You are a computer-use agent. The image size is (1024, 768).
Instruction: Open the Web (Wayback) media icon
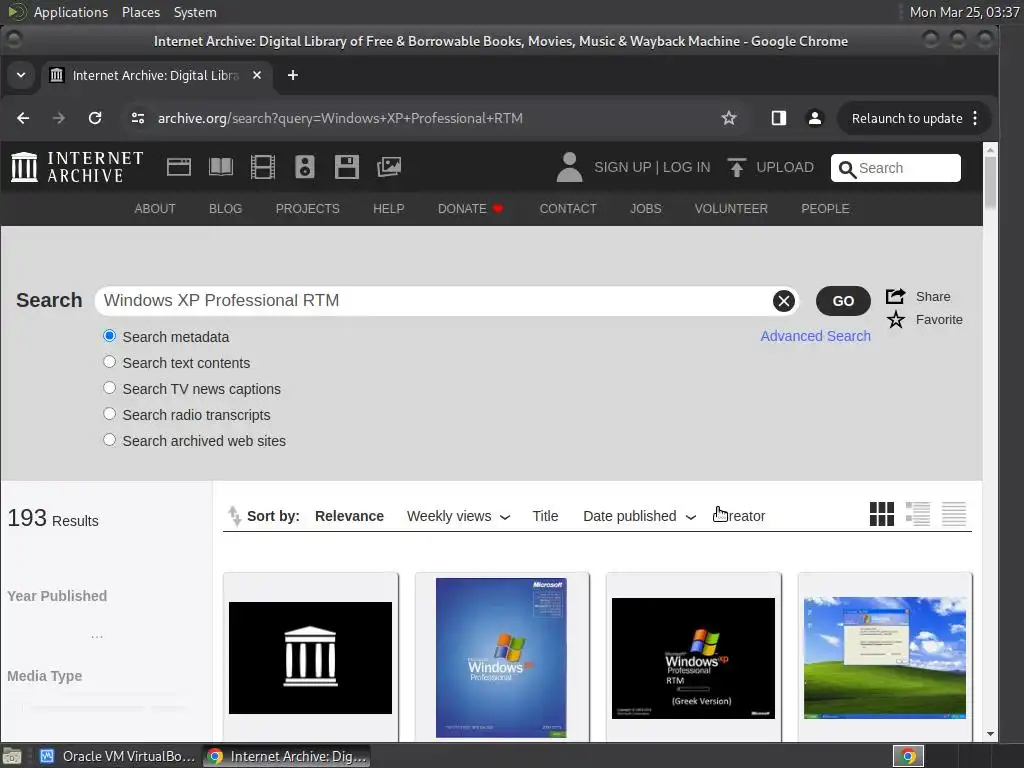coord(178,167)
